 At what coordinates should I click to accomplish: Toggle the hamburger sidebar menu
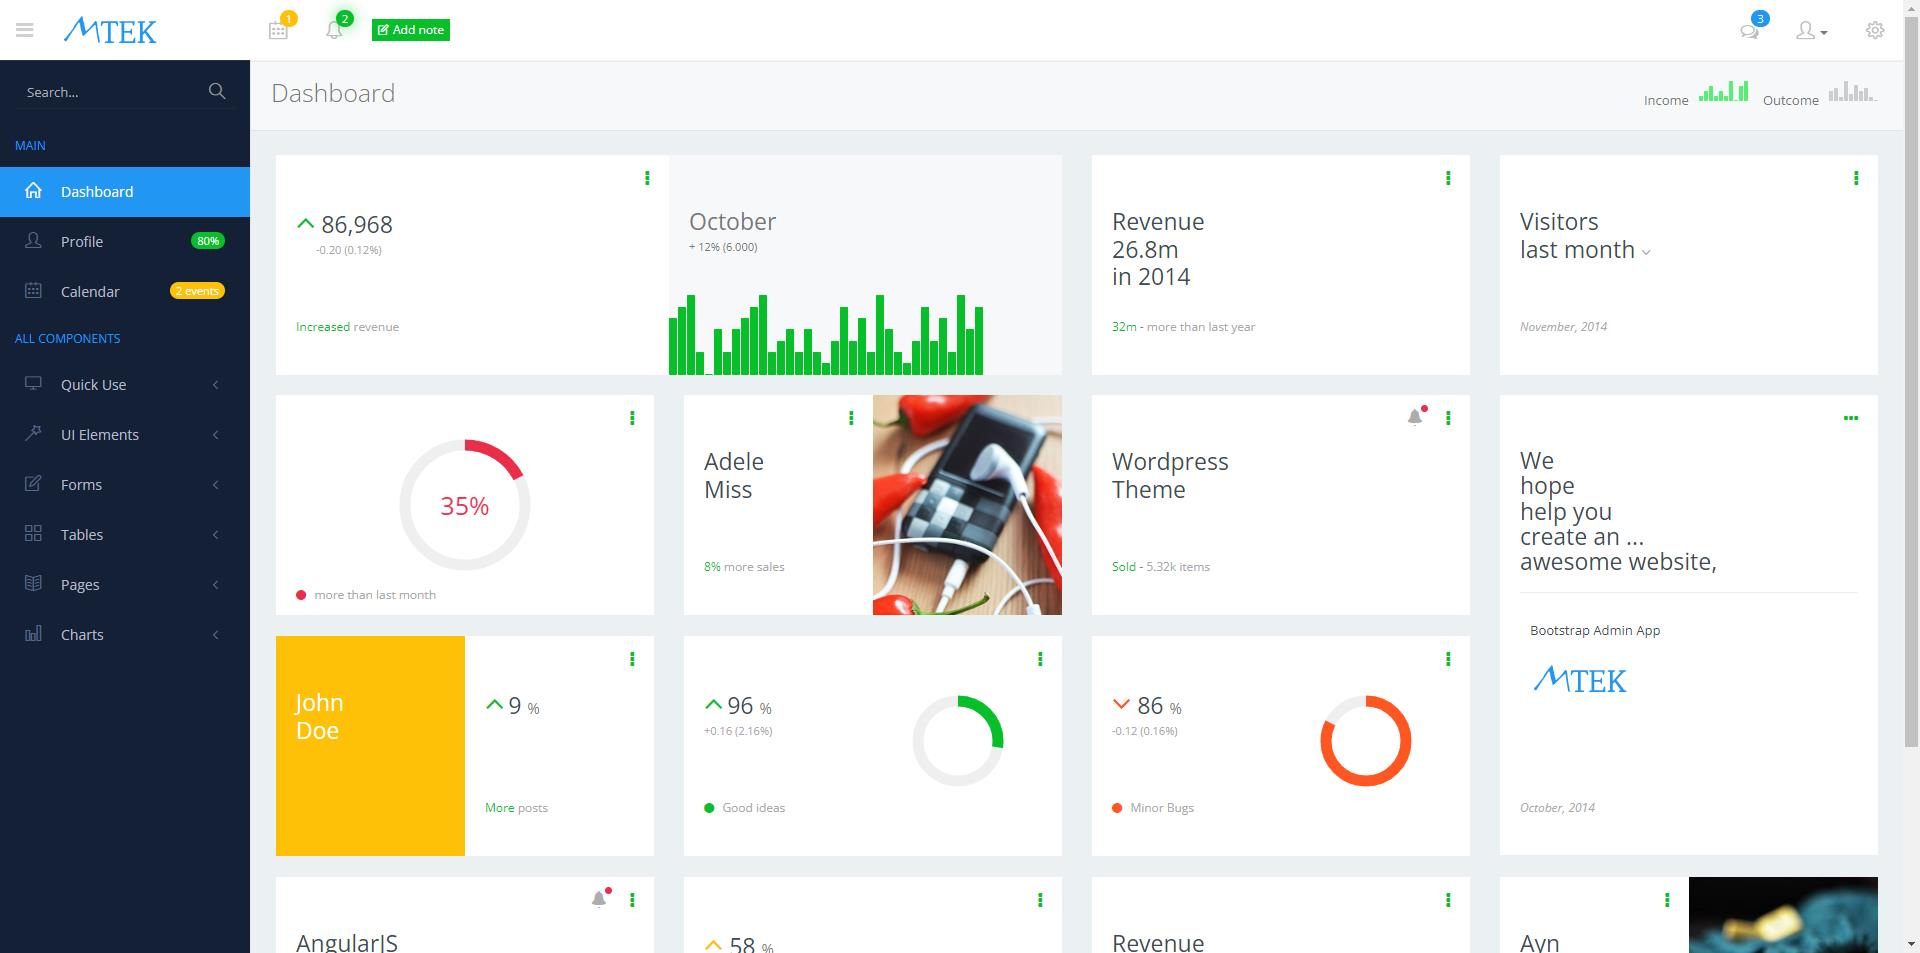(x=25, y=30)
